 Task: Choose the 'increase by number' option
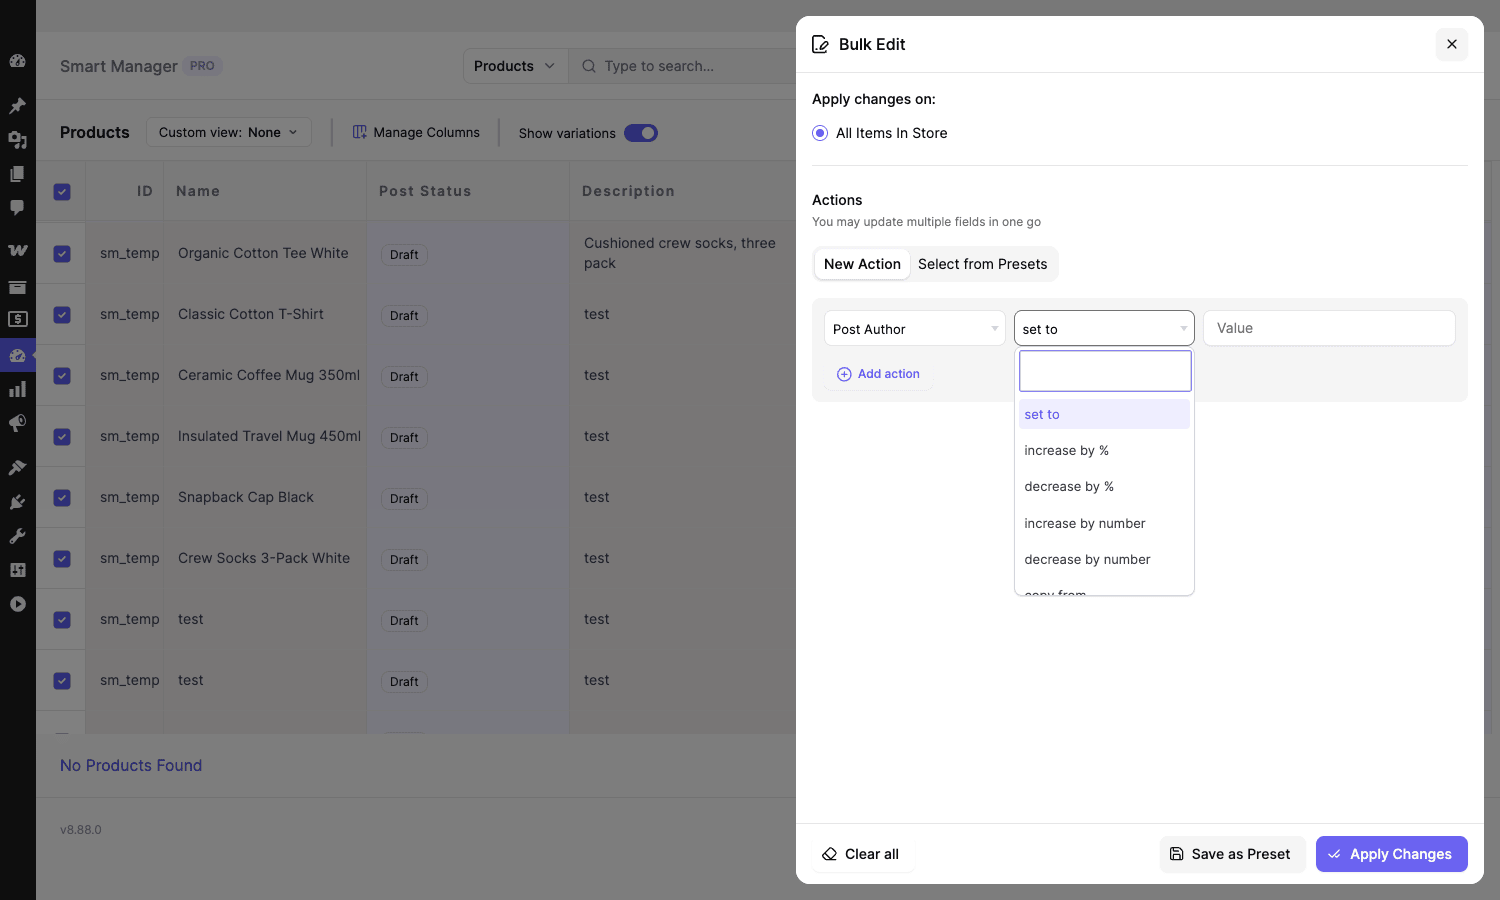click(x=1104, y=523)
